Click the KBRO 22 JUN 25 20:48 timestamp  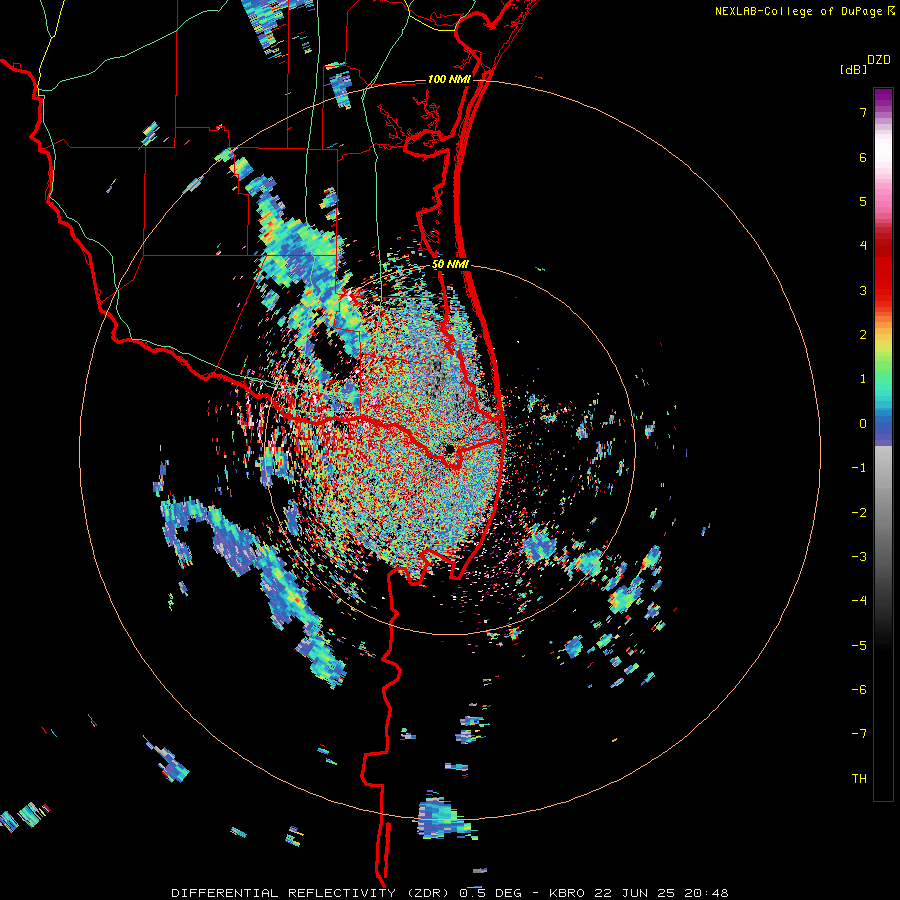639,893
